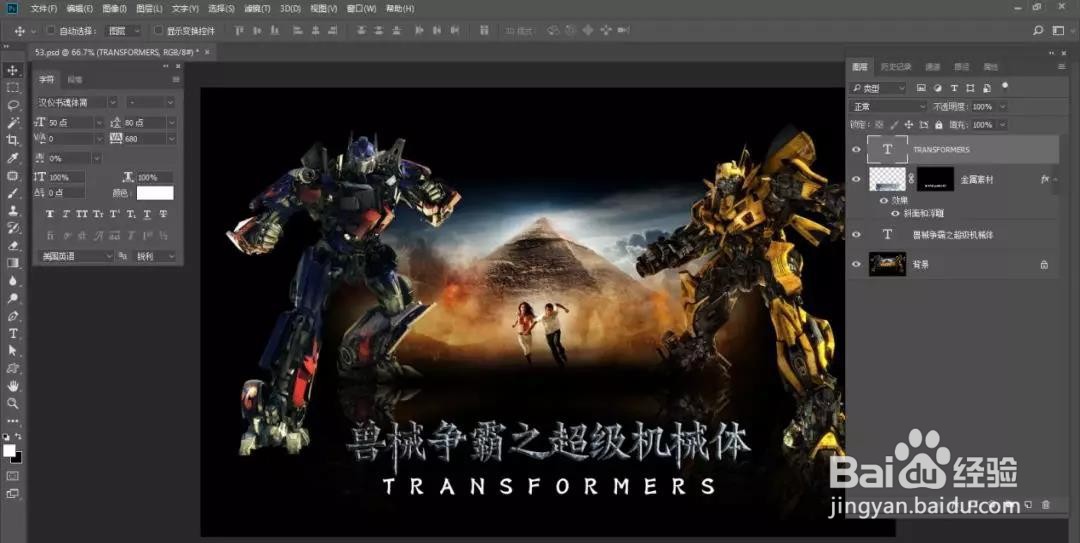Select the Hand tool
This screenshot has width=1080, height=543.
pyautogui.click(x=12, y=386)
